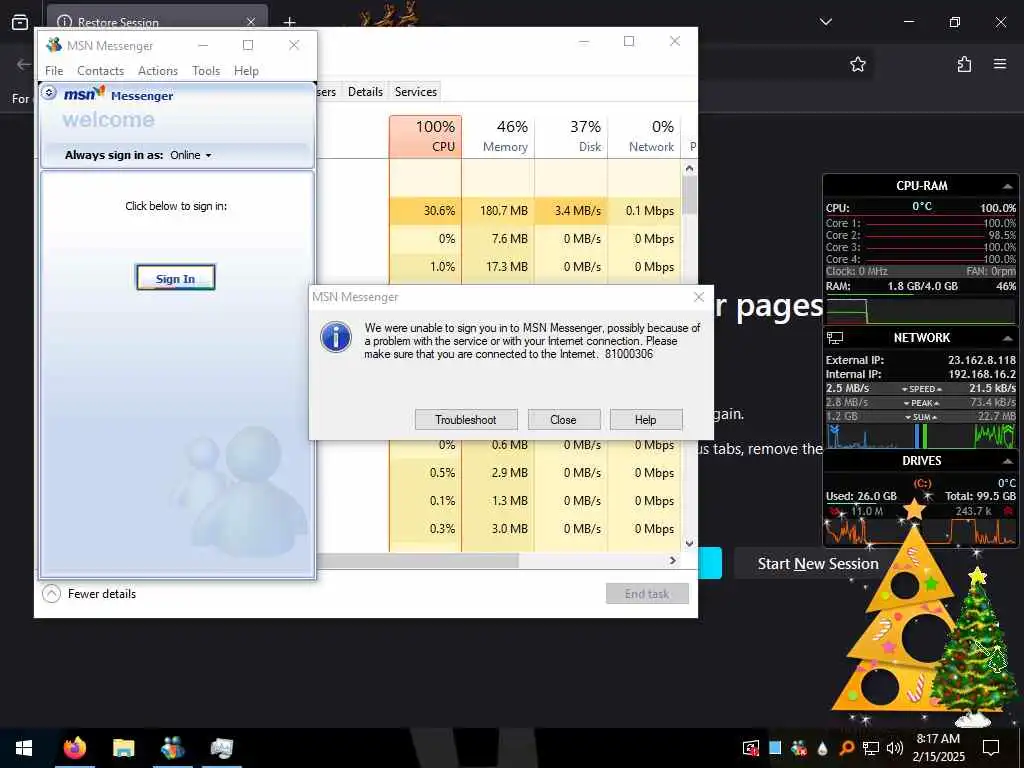Open the MSN Messenger File menu
Viewport: 1024px width, 768px height.
[x=54, y=71]
